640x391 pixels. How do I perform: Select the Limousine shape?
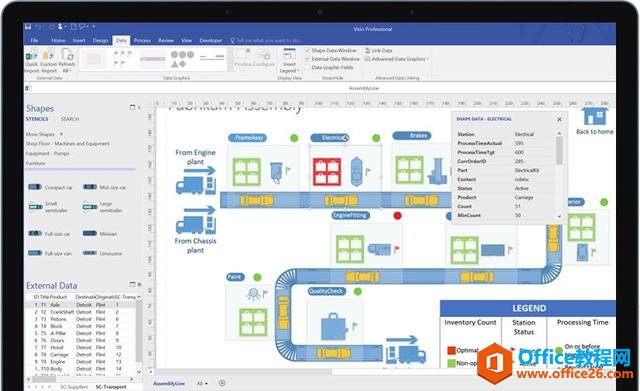pos(102,253)
